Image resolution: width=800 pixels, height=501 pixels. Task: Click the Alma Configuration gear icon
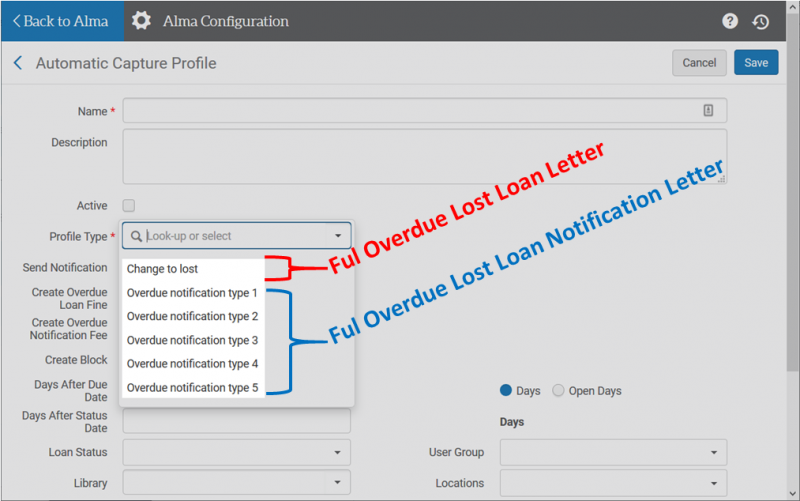tap(141, 21)
